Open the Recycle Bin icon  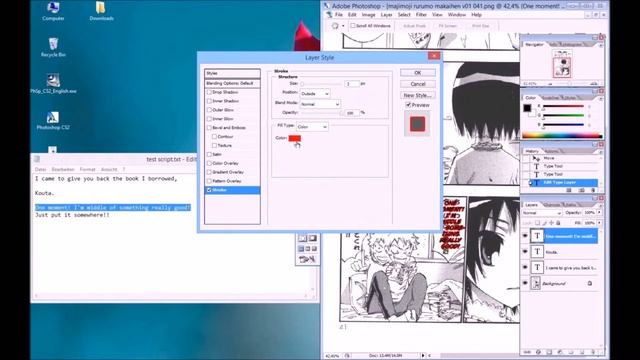click(x=53, y=47)
